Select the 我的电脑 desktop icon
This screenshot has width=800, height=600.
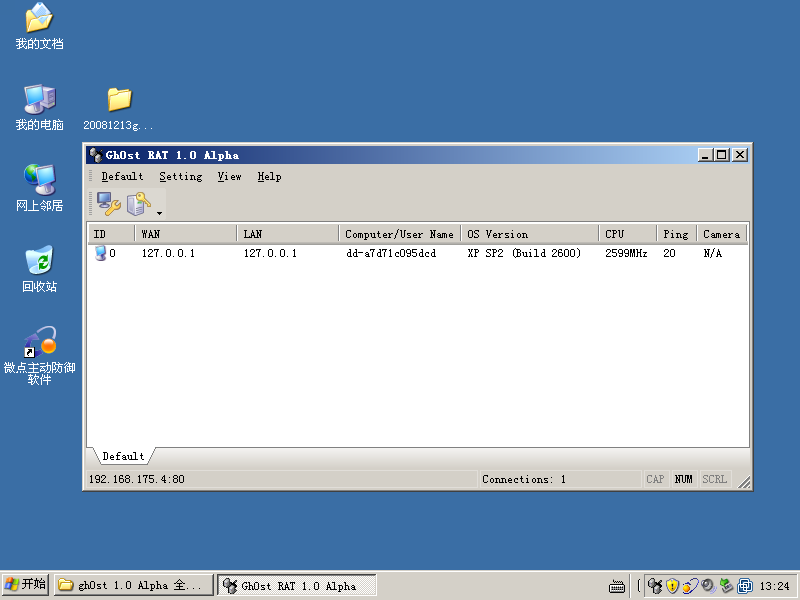(39, 108)
